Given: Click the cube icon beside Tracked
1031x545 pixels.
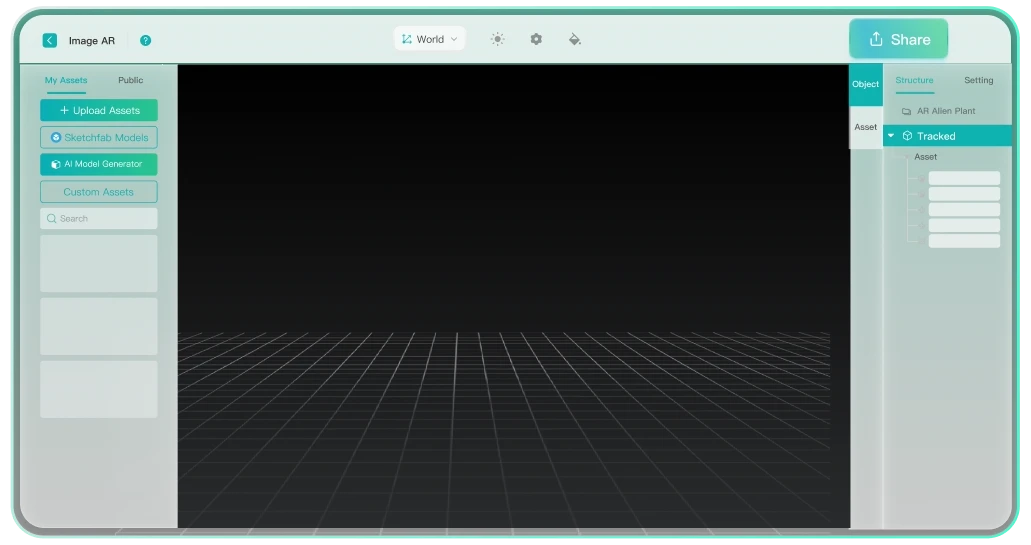Looking at the screenshot, I should point(907,135).
